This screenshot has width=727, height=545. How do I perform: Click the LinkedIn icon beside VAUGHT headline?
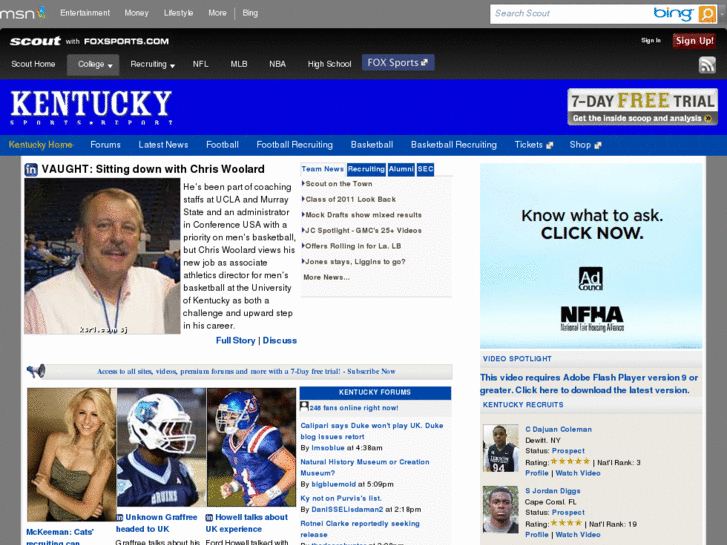click(31, 170)
